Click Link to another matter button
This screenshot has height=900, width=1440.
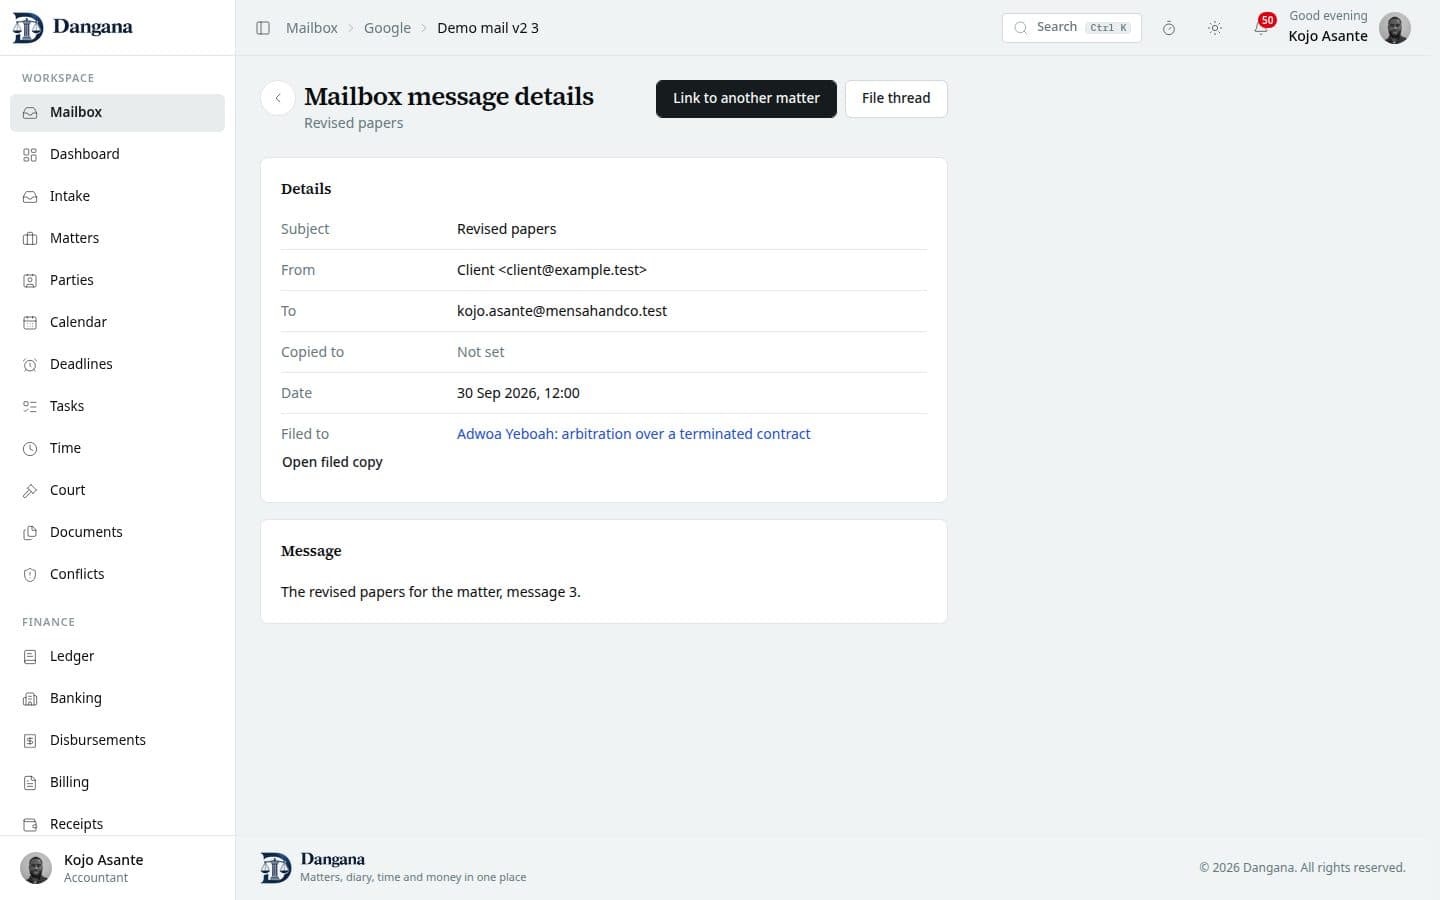pos(746,98)
